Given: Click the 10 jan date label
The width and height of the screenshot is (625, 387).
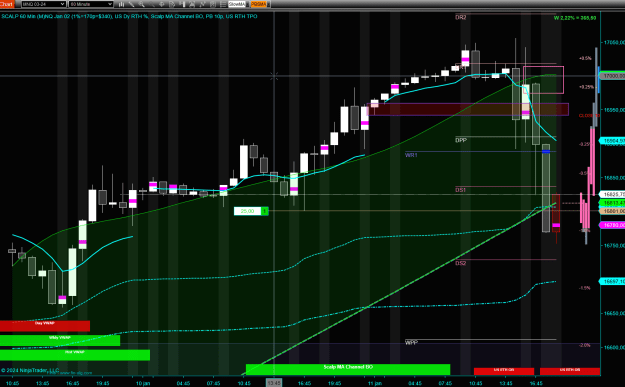Looking at the screenshot, I should point(143,383).
